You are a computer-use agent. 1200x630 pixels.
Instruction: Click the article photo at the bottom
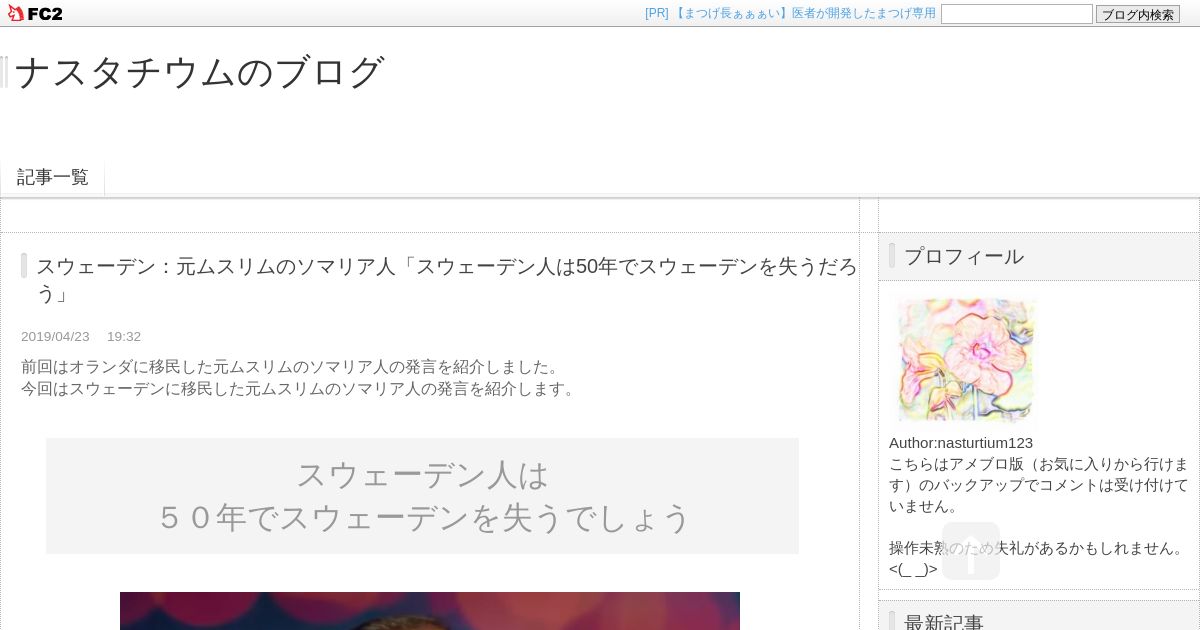click(x=430, y=611)
